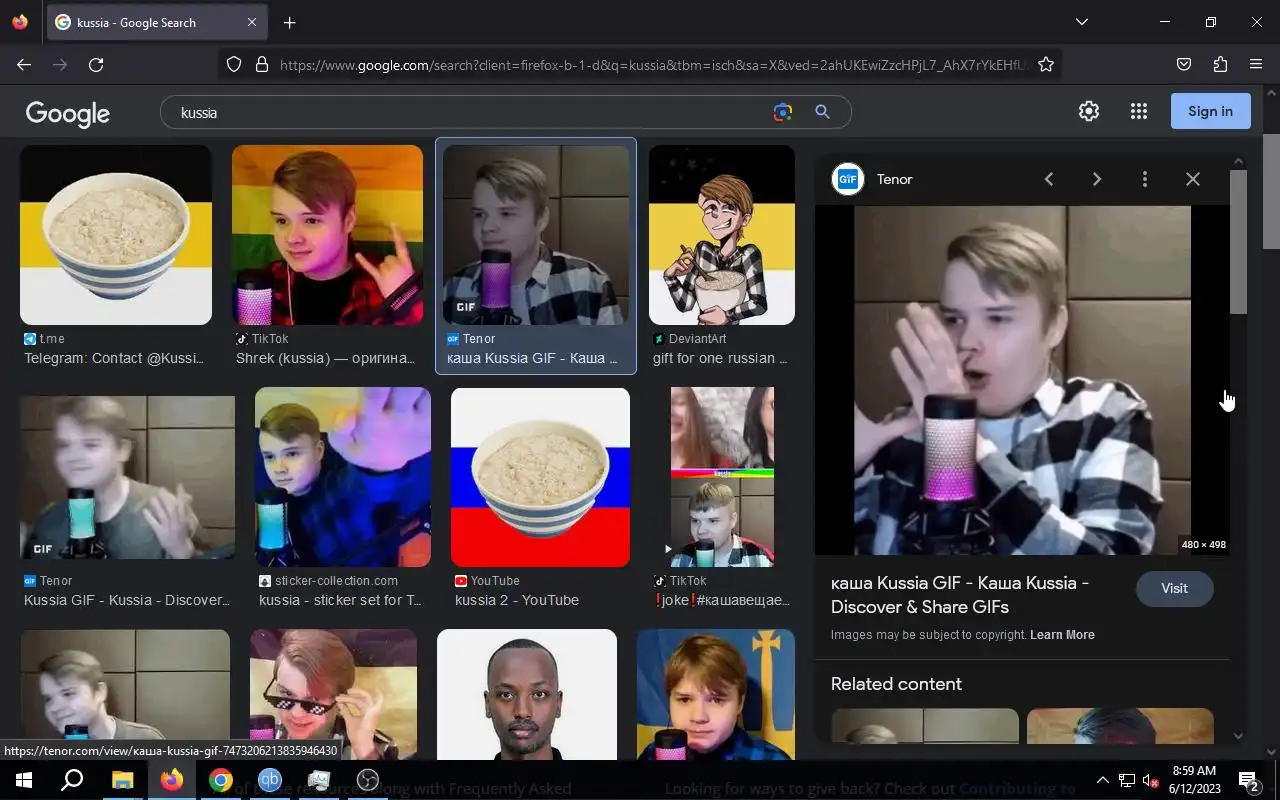This screenshot has height=800, width=1280.
Task: Open the notification center icon
Action: (1249, 780)
